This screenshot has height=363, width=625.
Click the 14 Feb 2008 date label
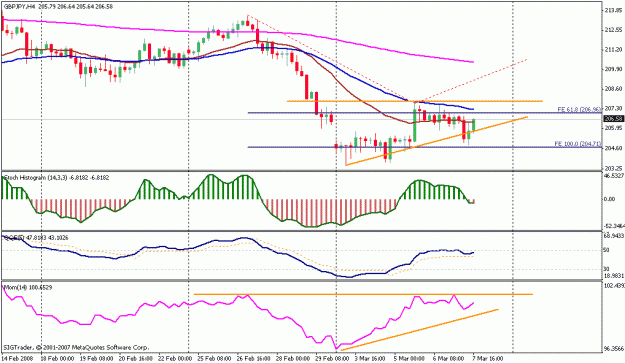[16, 359]
